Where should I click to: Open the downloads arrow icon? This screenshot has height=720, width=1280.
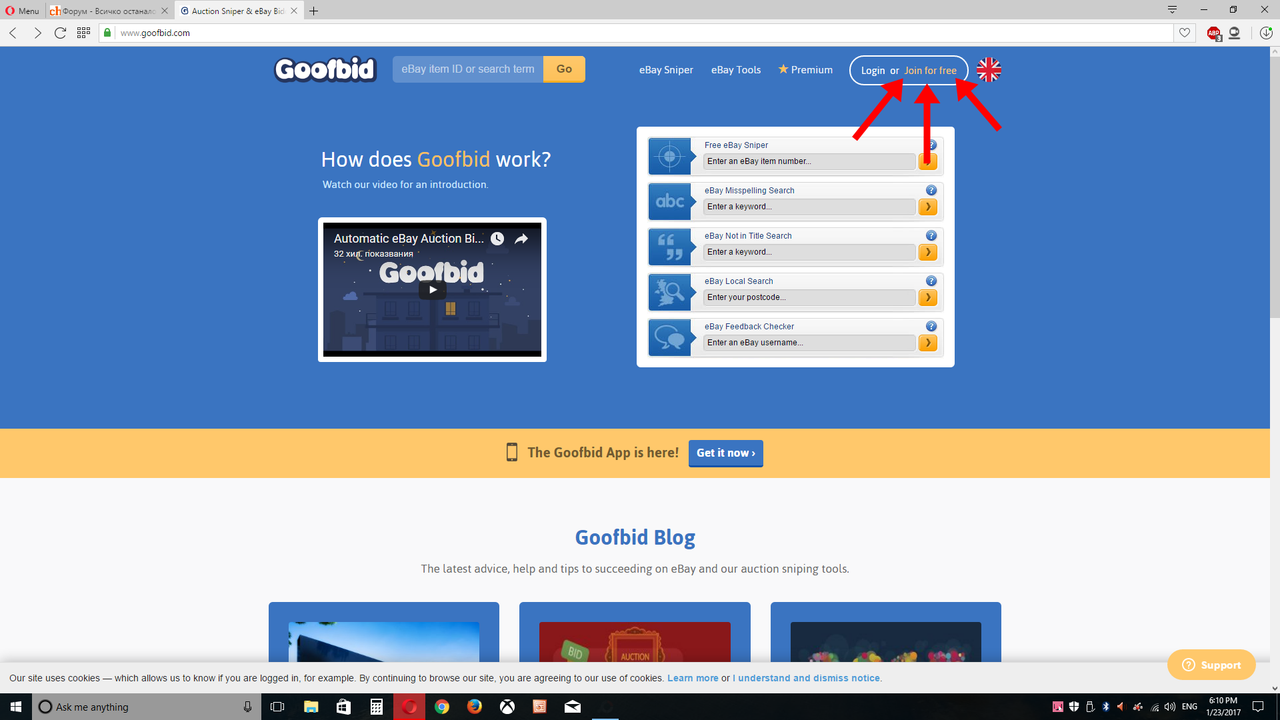pyautogui.click(x=1266, y=33)
